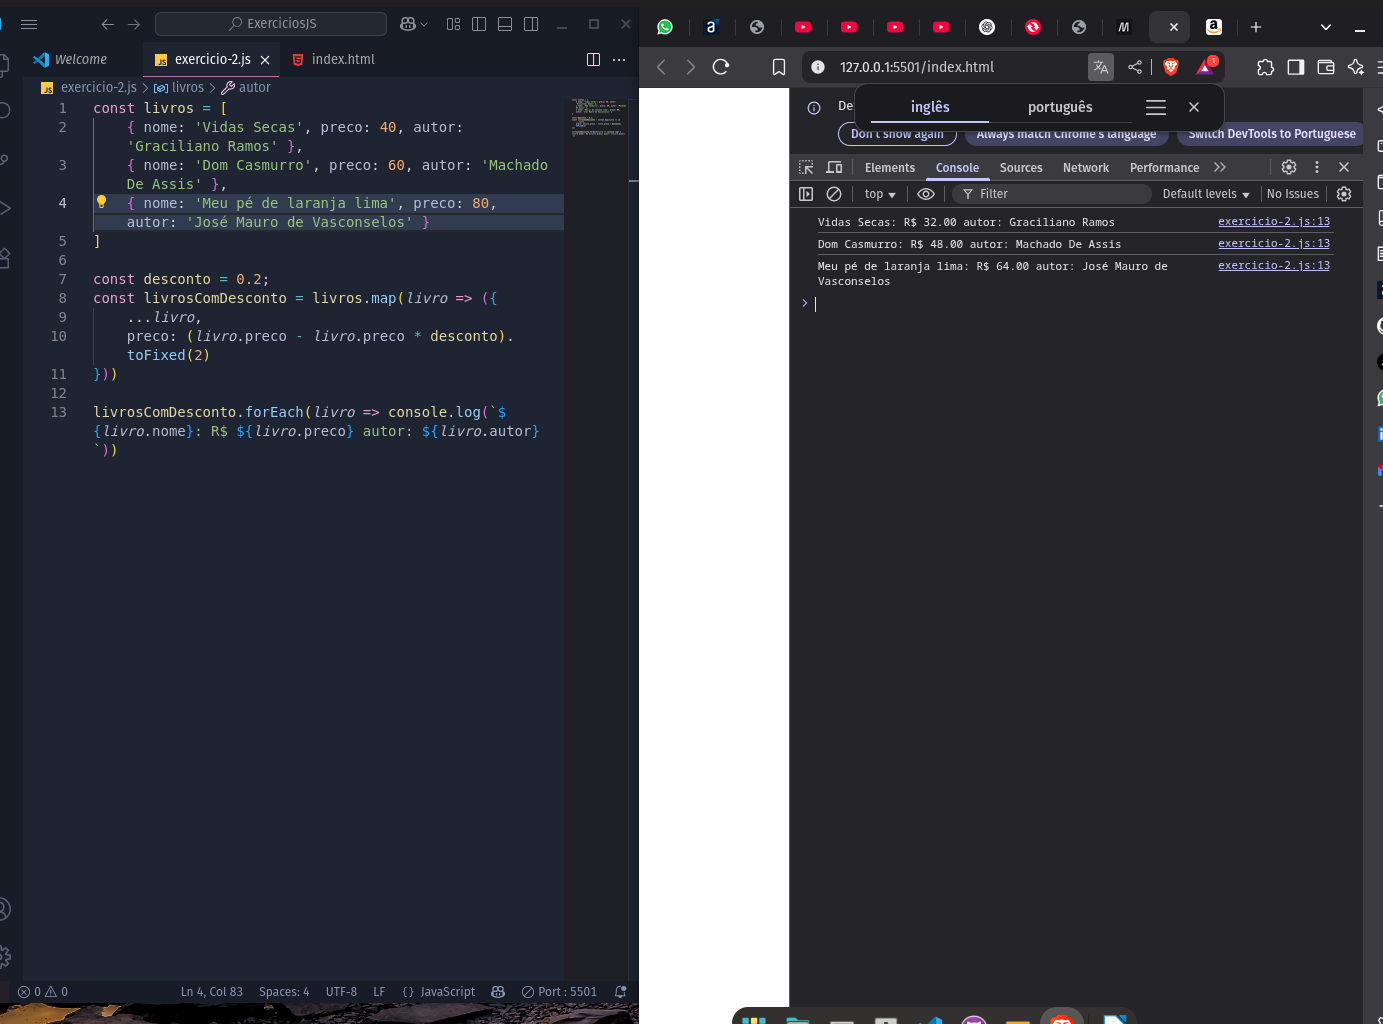The image size is (1383, 1024).
Task: Go back in VS Code navigation history
Action: (108, 24)
